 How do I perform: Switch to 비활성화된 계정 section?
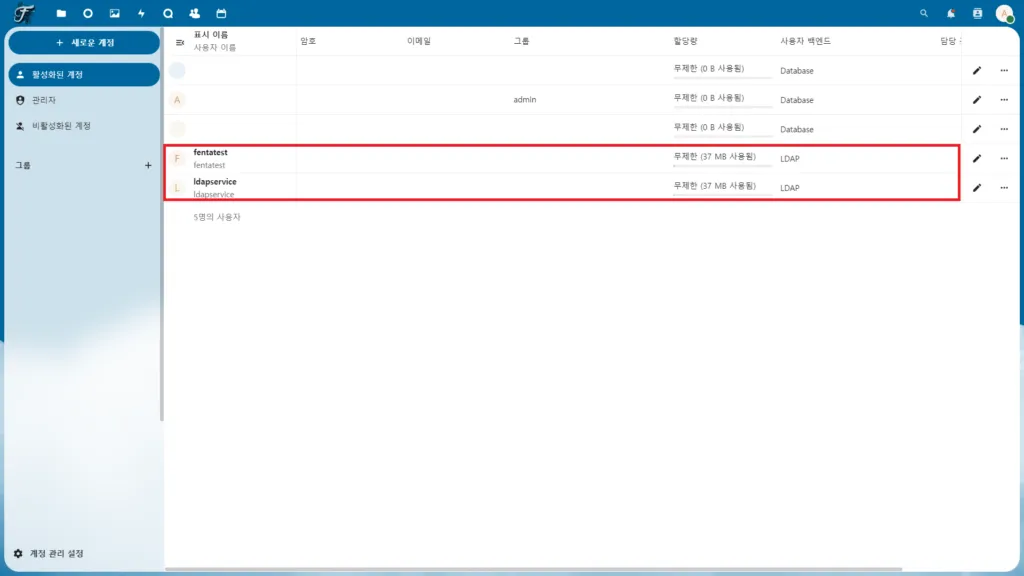click(84, 127)
